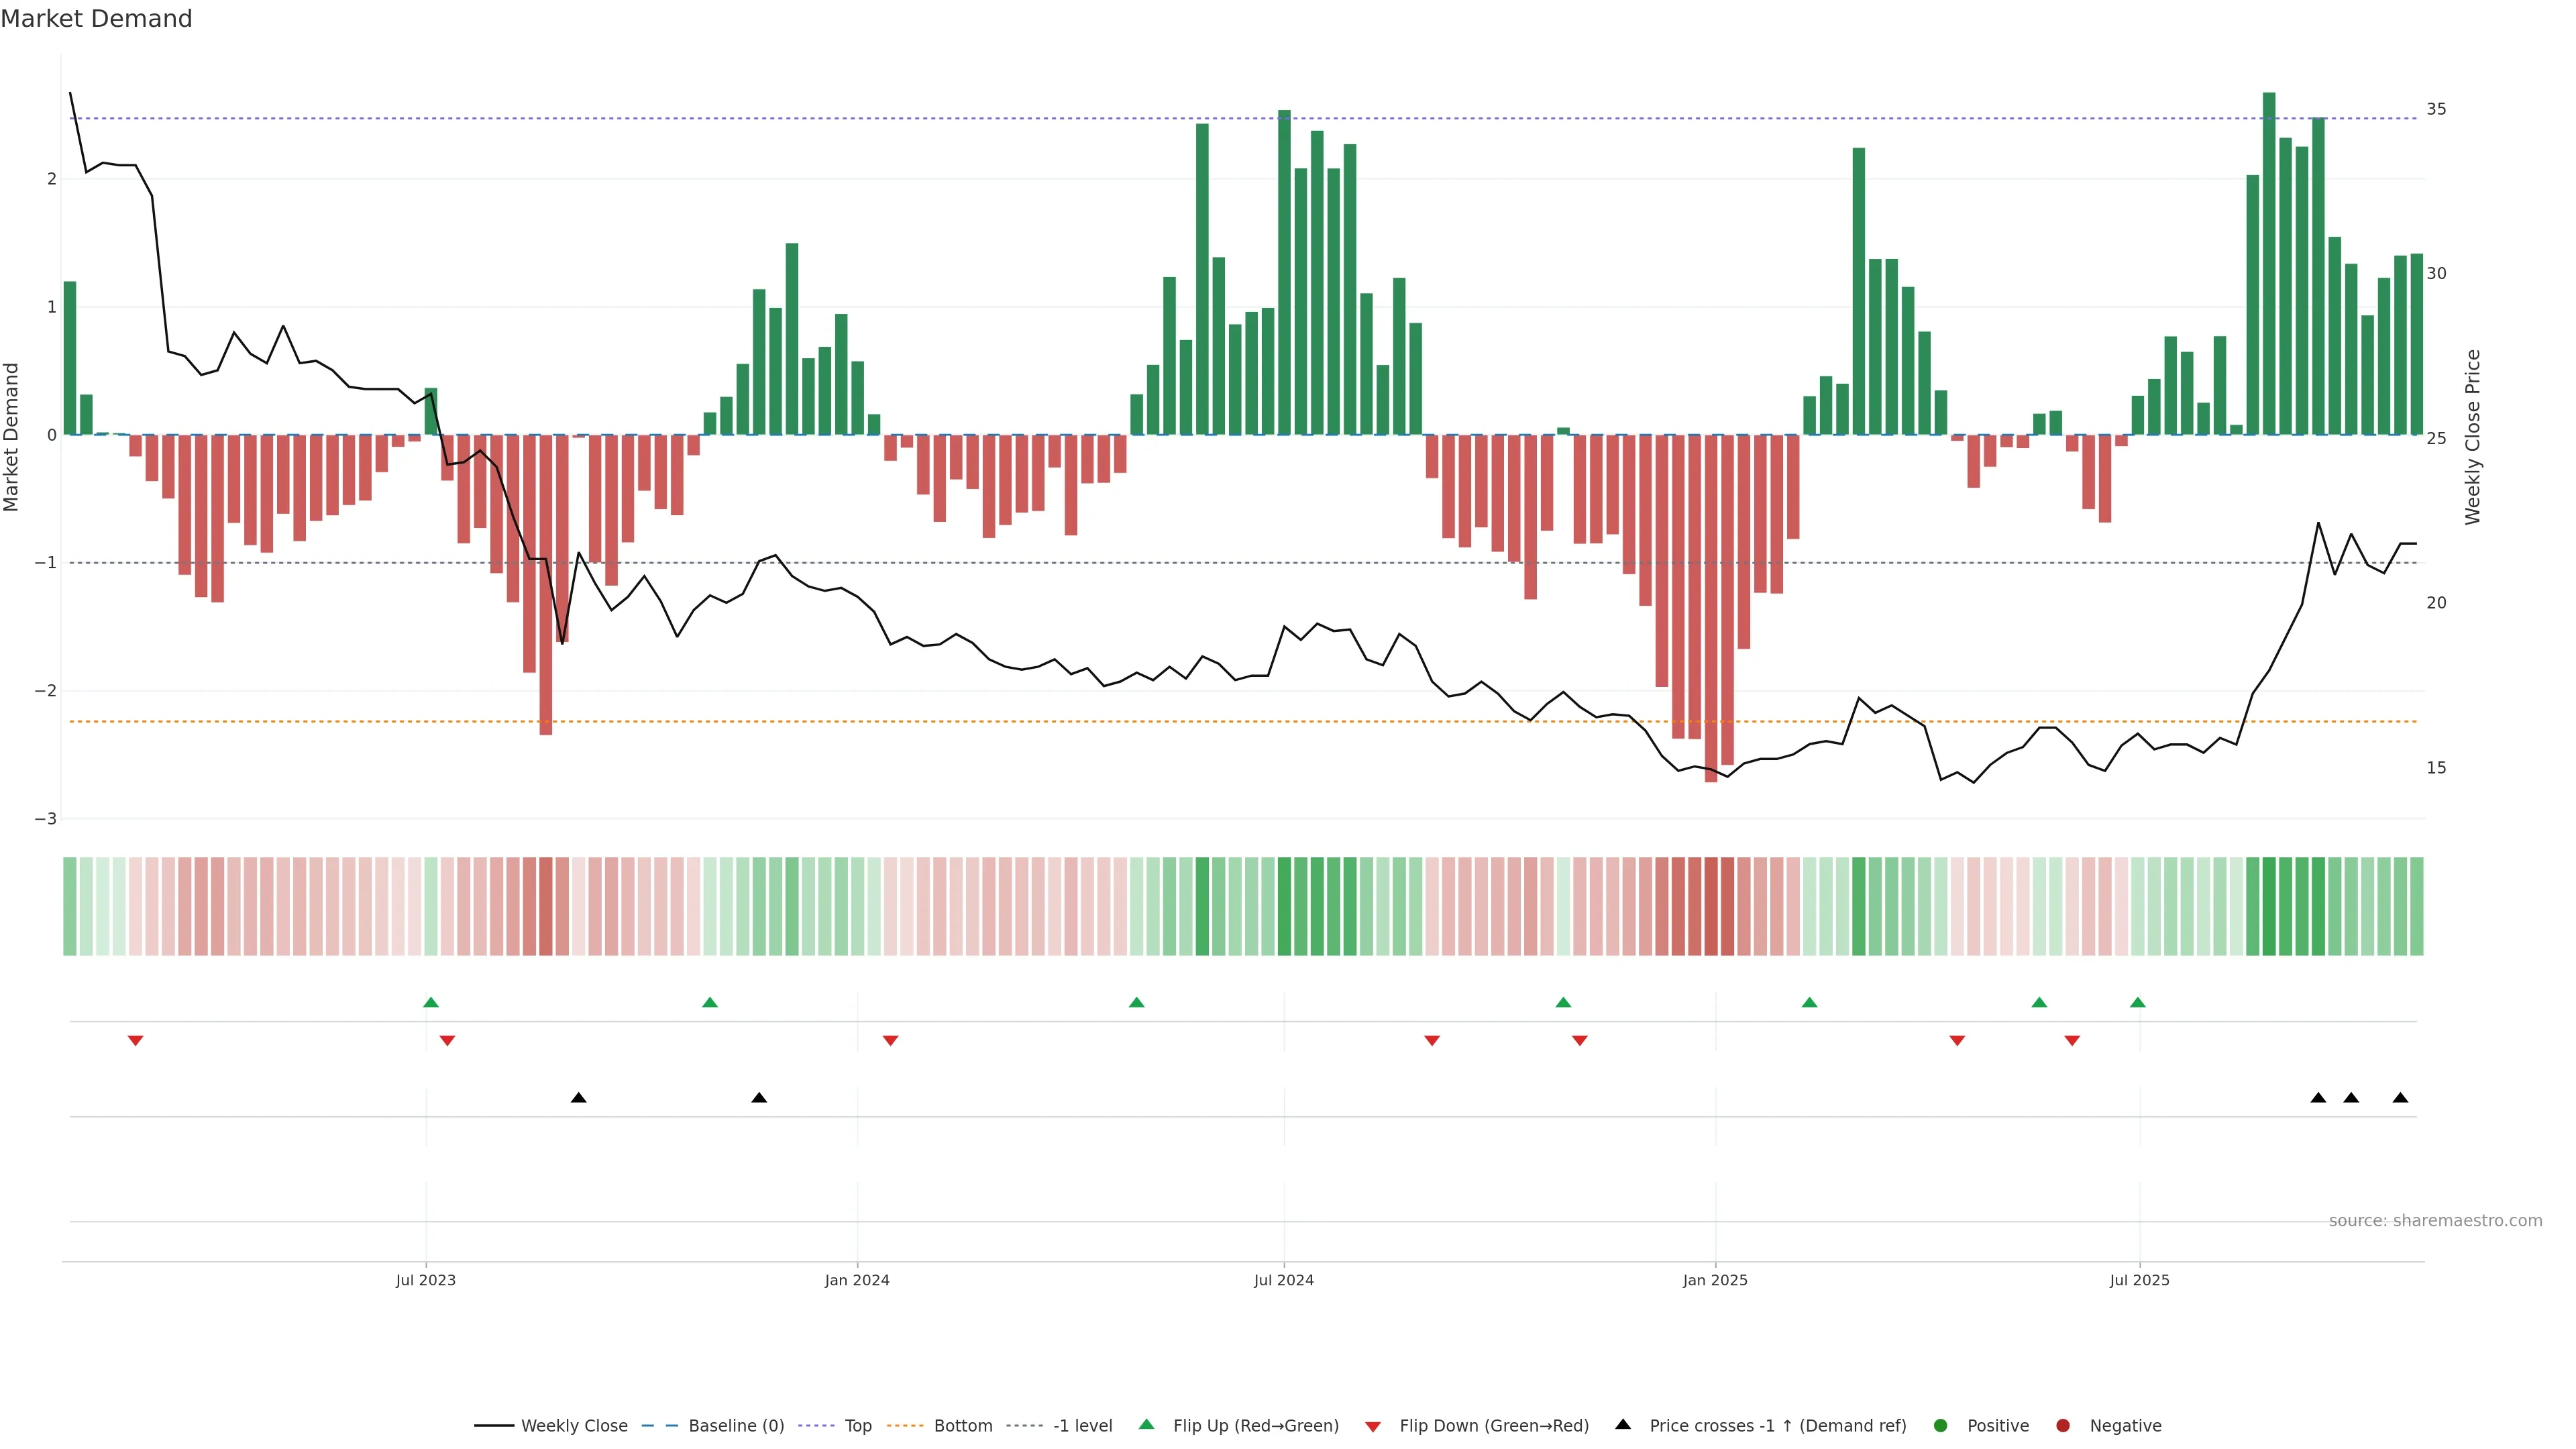Toggle Top dotted line legend entry
Viewport: 2576px width, 1449px height.
pyautogui.click(x=857, y=1426)
